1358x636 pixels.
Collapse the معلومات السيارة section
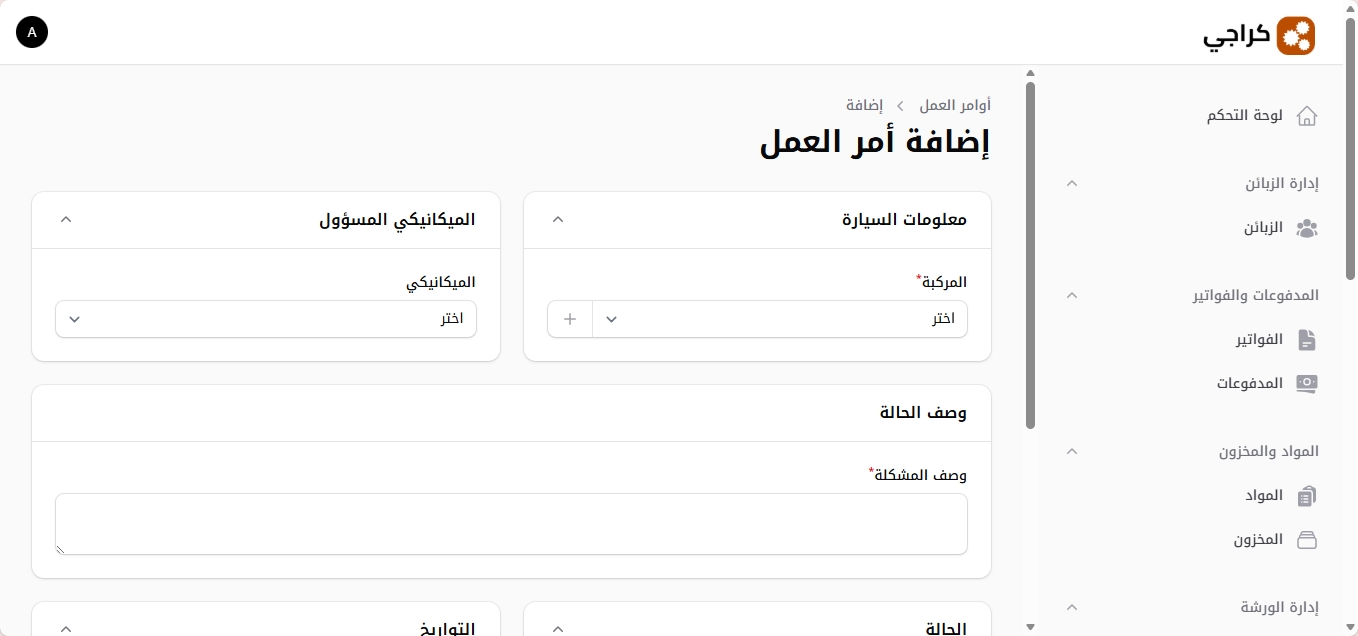click(x=558, y=219)
